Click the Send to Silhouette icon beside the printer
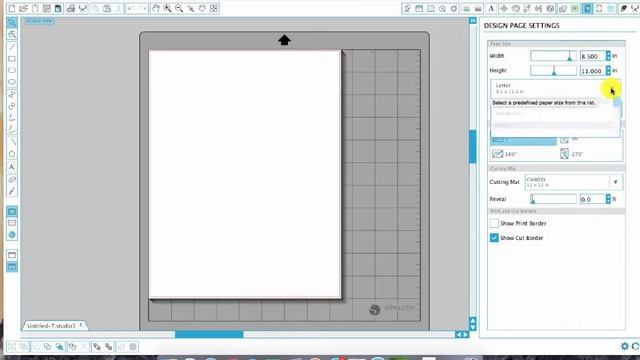 click(82, 8)
